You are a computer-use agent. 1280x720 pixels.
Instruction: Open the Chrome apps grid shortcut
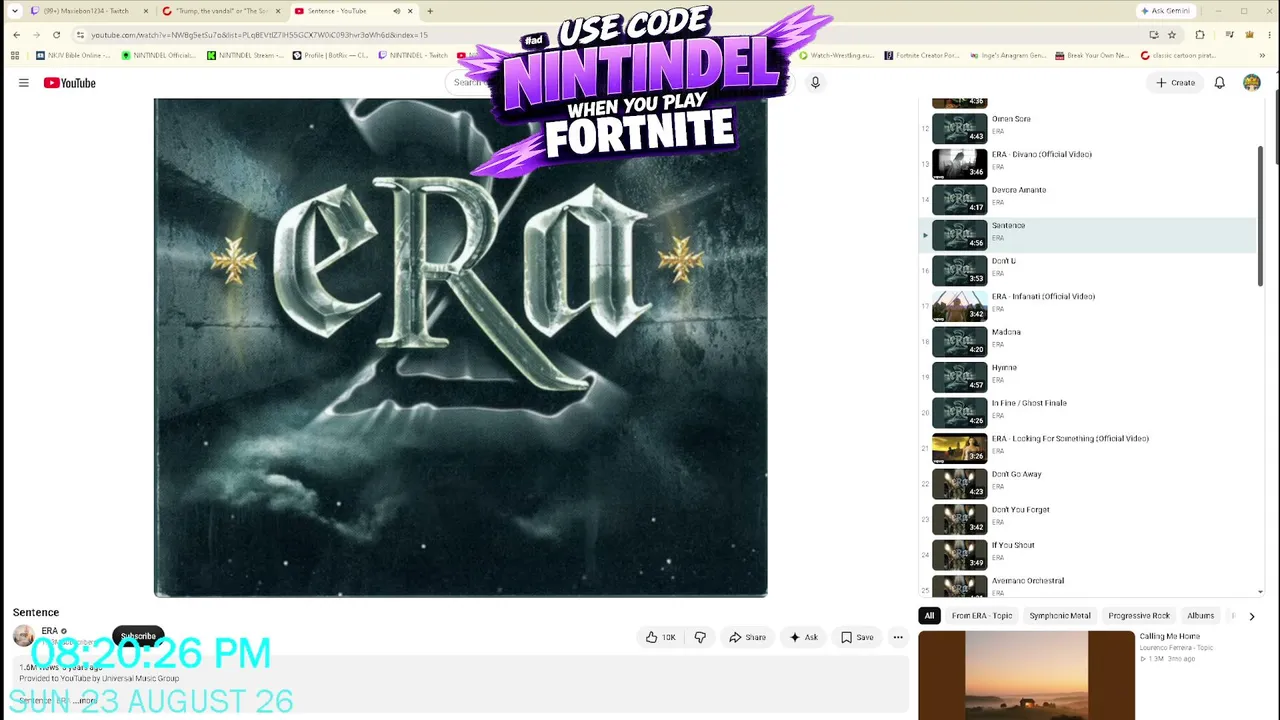[14, 55]
